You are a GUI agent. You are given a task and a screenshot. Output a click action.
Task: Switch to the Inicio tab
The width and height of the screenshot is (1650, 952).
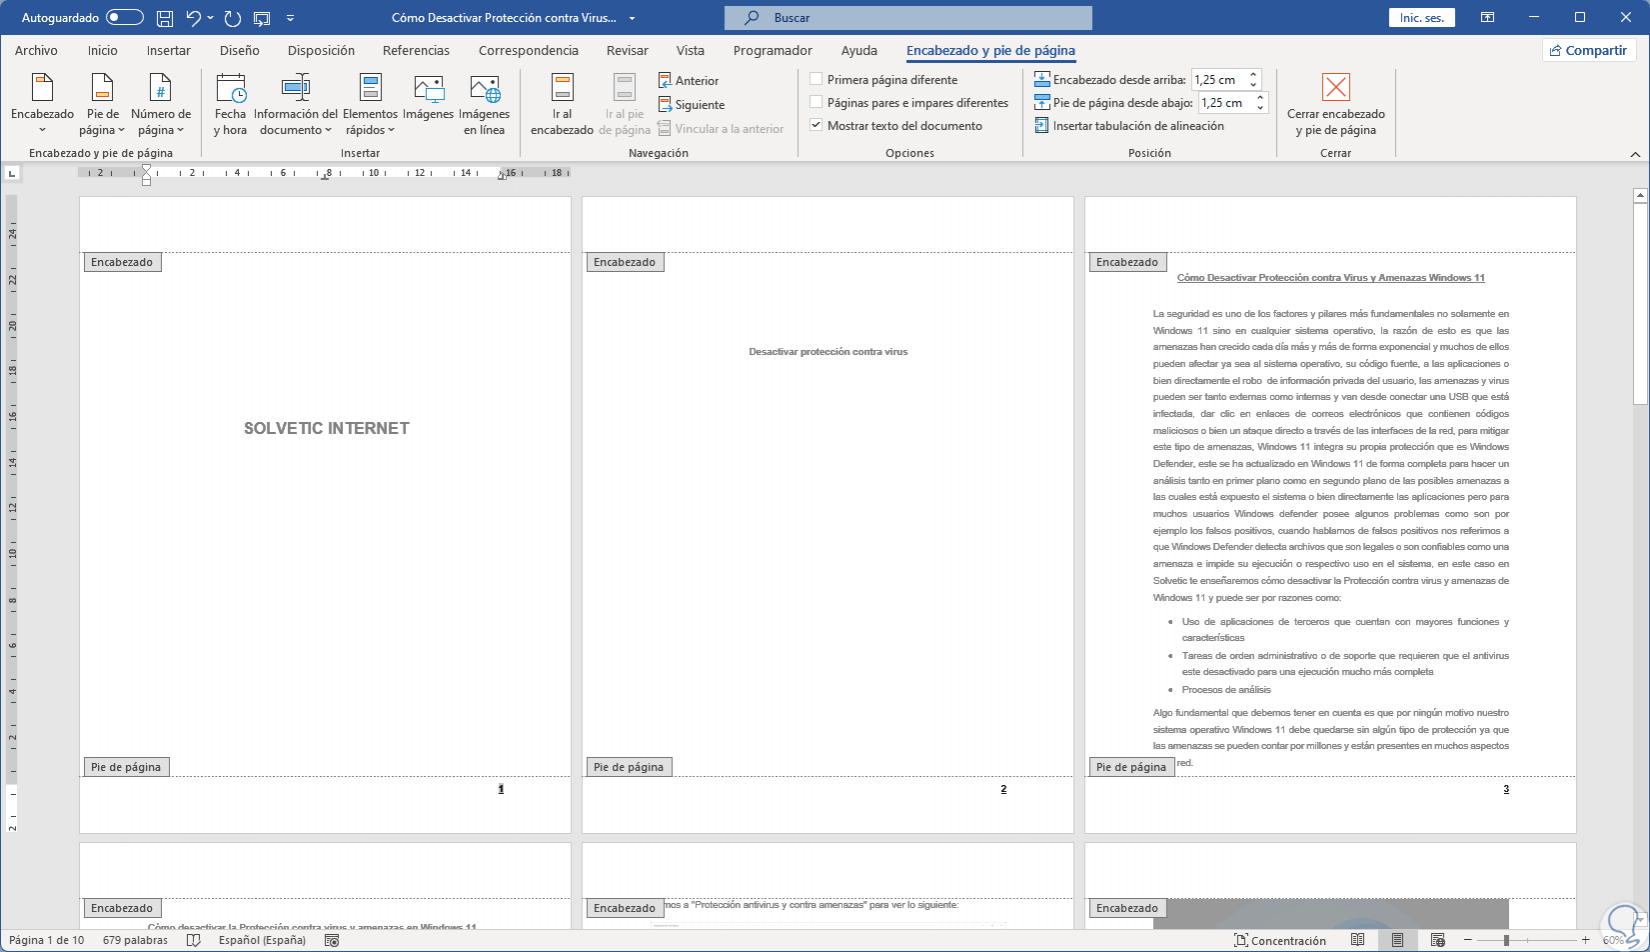point(102,50)
